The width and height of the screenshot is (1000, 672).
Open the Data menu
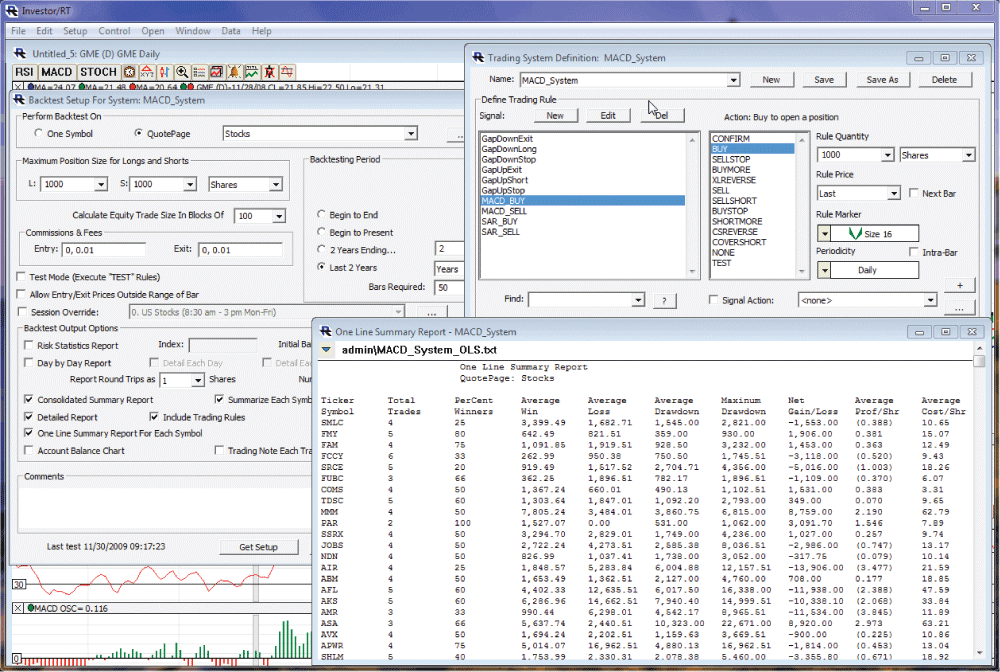point(231,31)
